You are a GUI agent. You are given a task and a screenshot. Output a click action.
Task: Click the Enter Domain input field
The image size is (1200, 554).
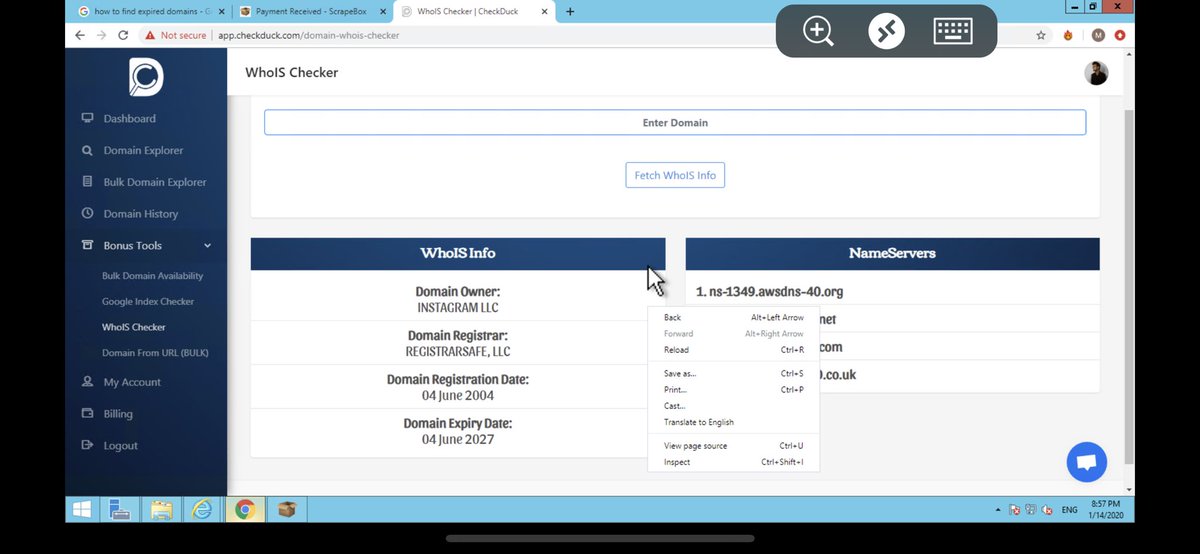click(x=675, y=123)
